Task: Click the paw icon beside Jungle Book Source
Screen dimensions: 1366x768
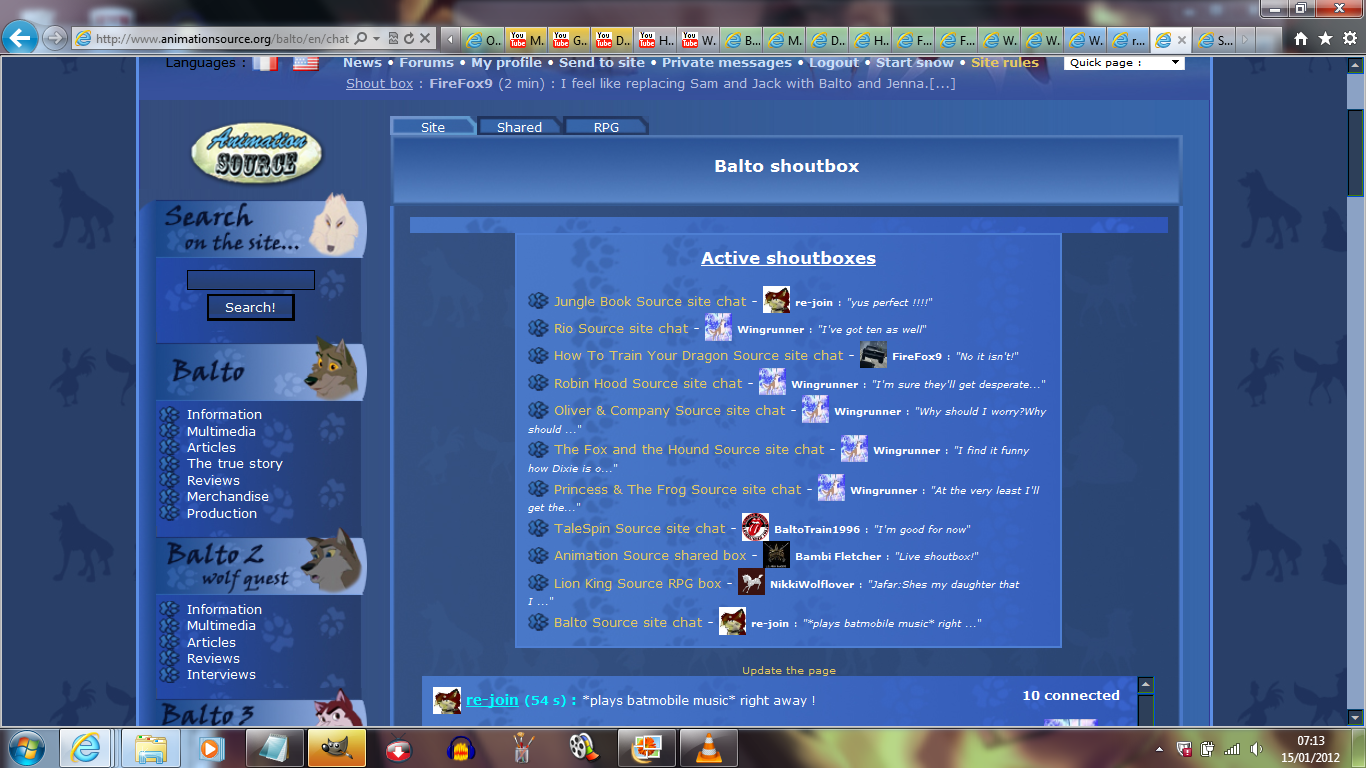Action: point(538,301)
